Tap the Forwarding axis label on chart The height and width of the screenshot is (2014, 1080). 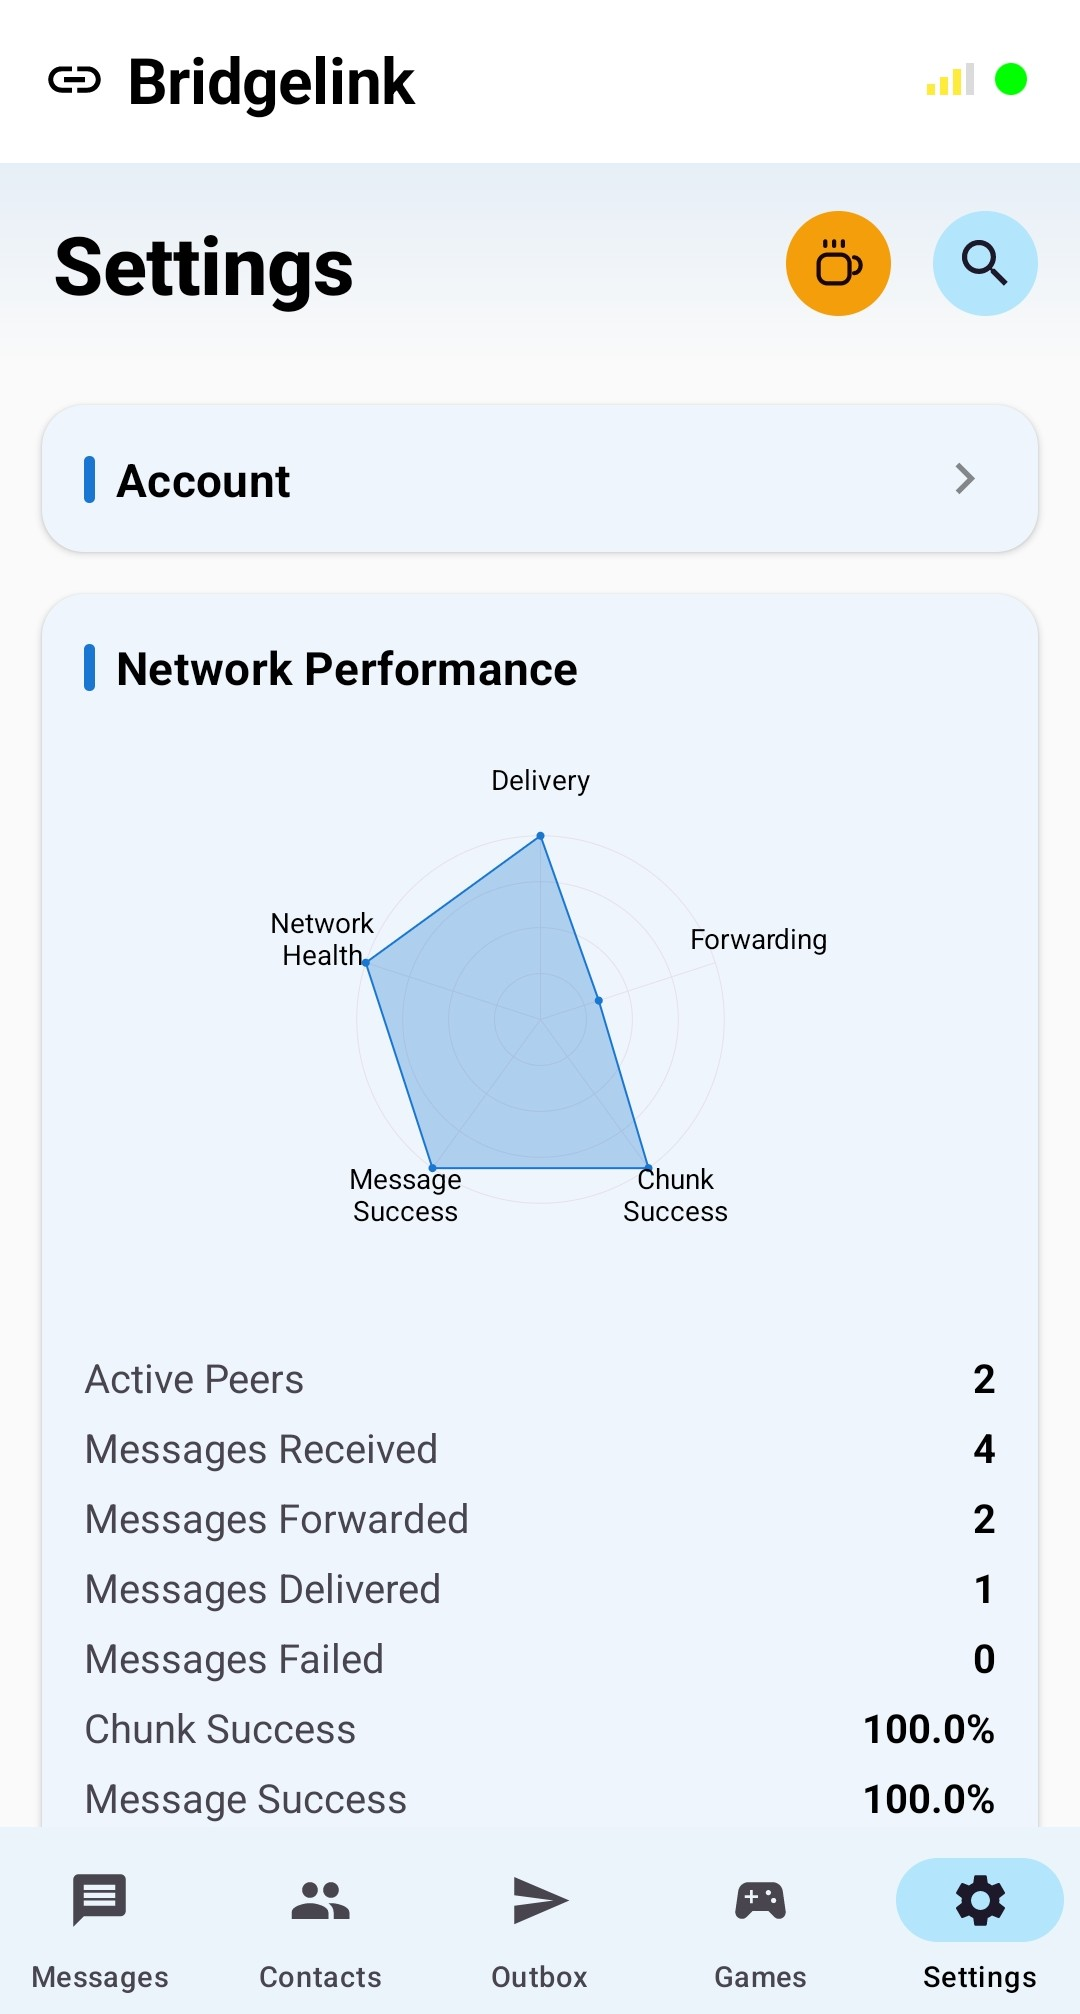coord(758,940)
